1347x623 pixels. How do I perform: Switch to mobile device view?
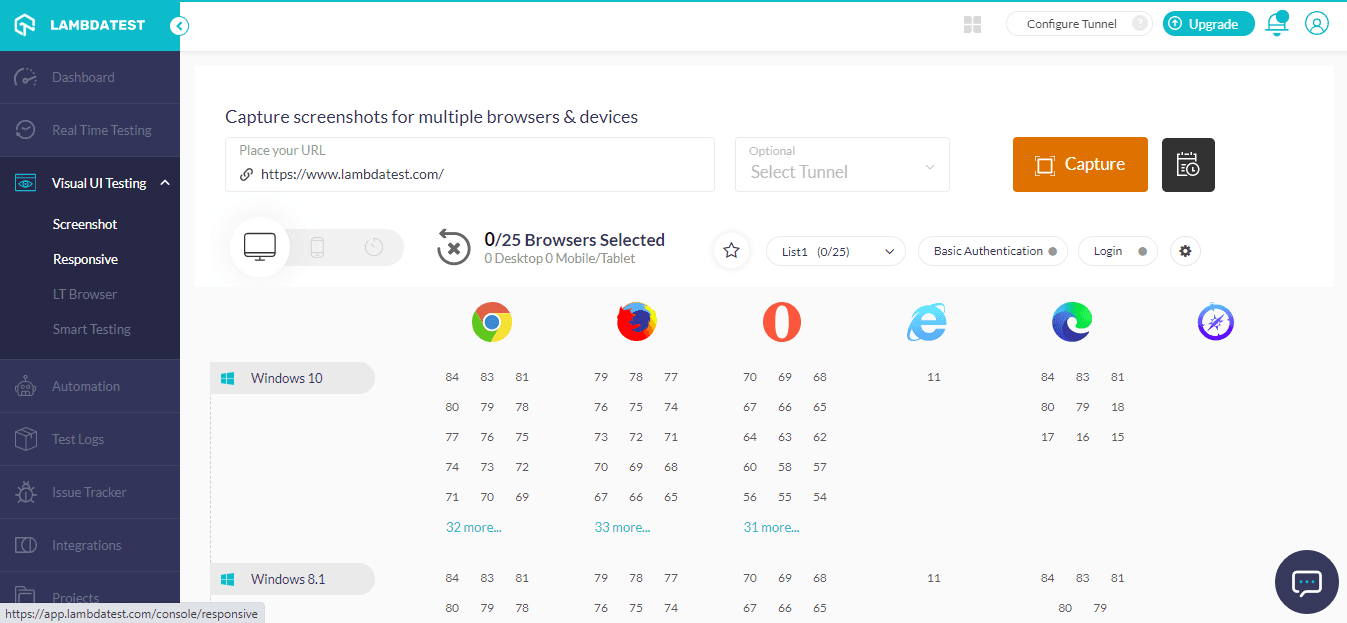click(317, 247)
